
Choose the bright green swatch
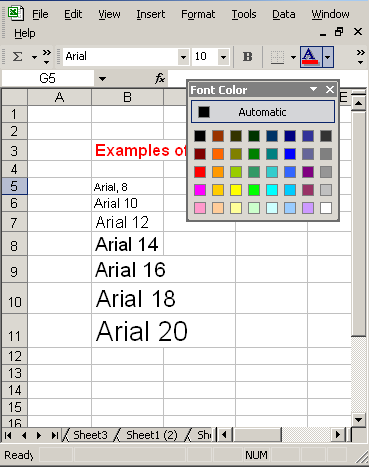(254, 190)
